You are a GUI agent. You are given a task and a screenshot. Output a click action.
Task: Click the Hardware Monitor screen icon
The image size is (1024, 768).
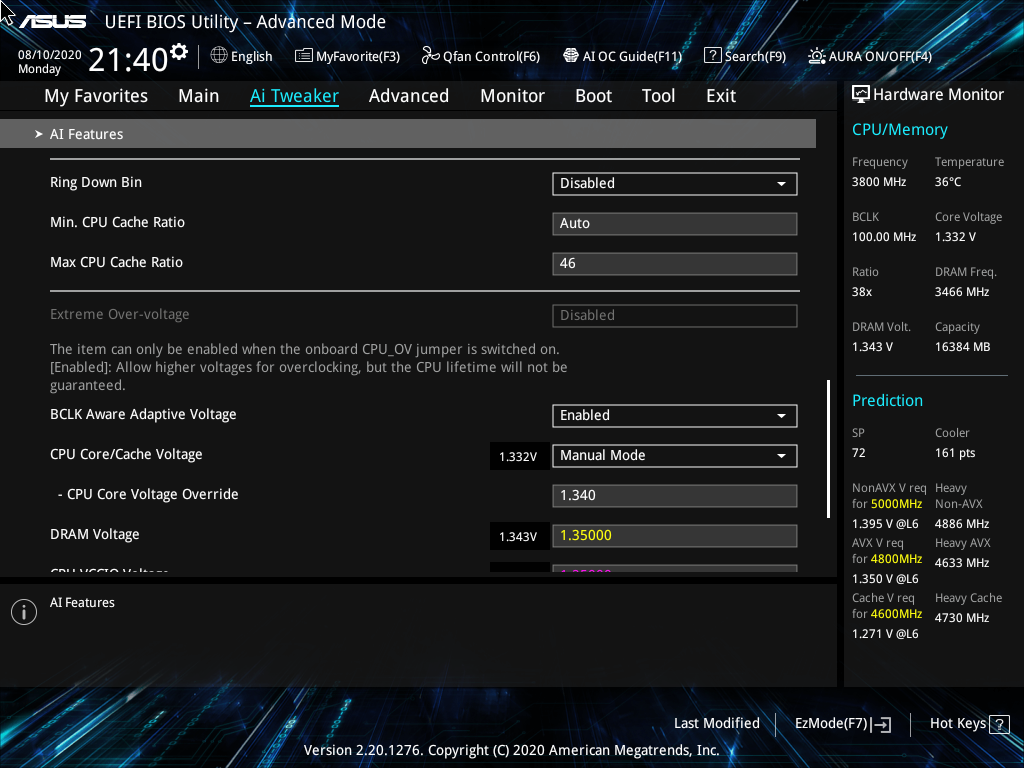[x=861, y=95]
